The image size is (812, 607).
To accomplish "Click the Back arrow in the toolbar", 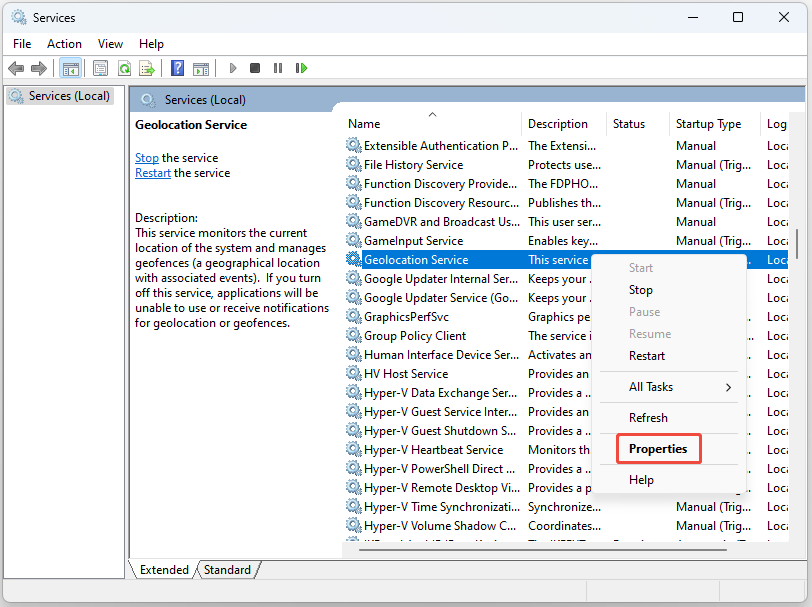I will pyautogui.click(x=16, y=68).
